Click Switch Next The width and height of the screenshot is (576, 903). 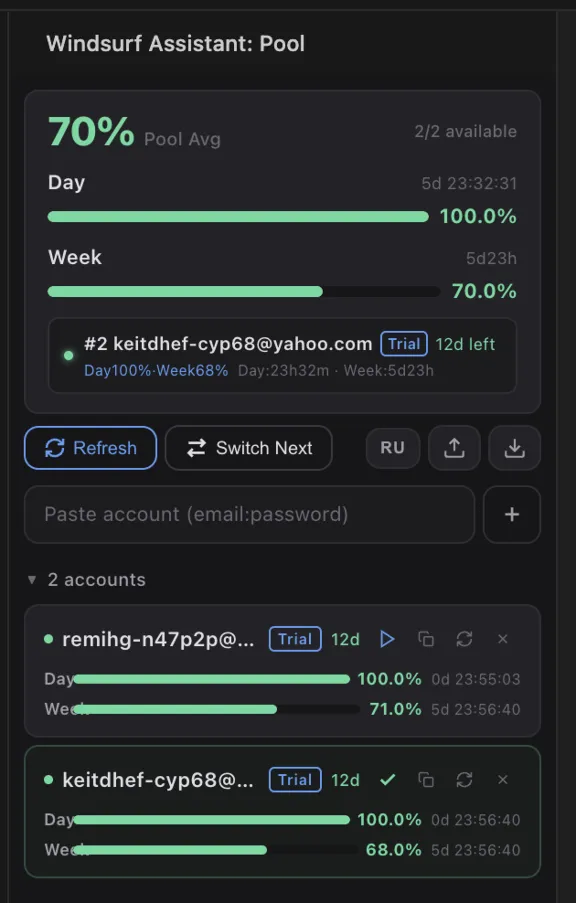click(248, 448)
